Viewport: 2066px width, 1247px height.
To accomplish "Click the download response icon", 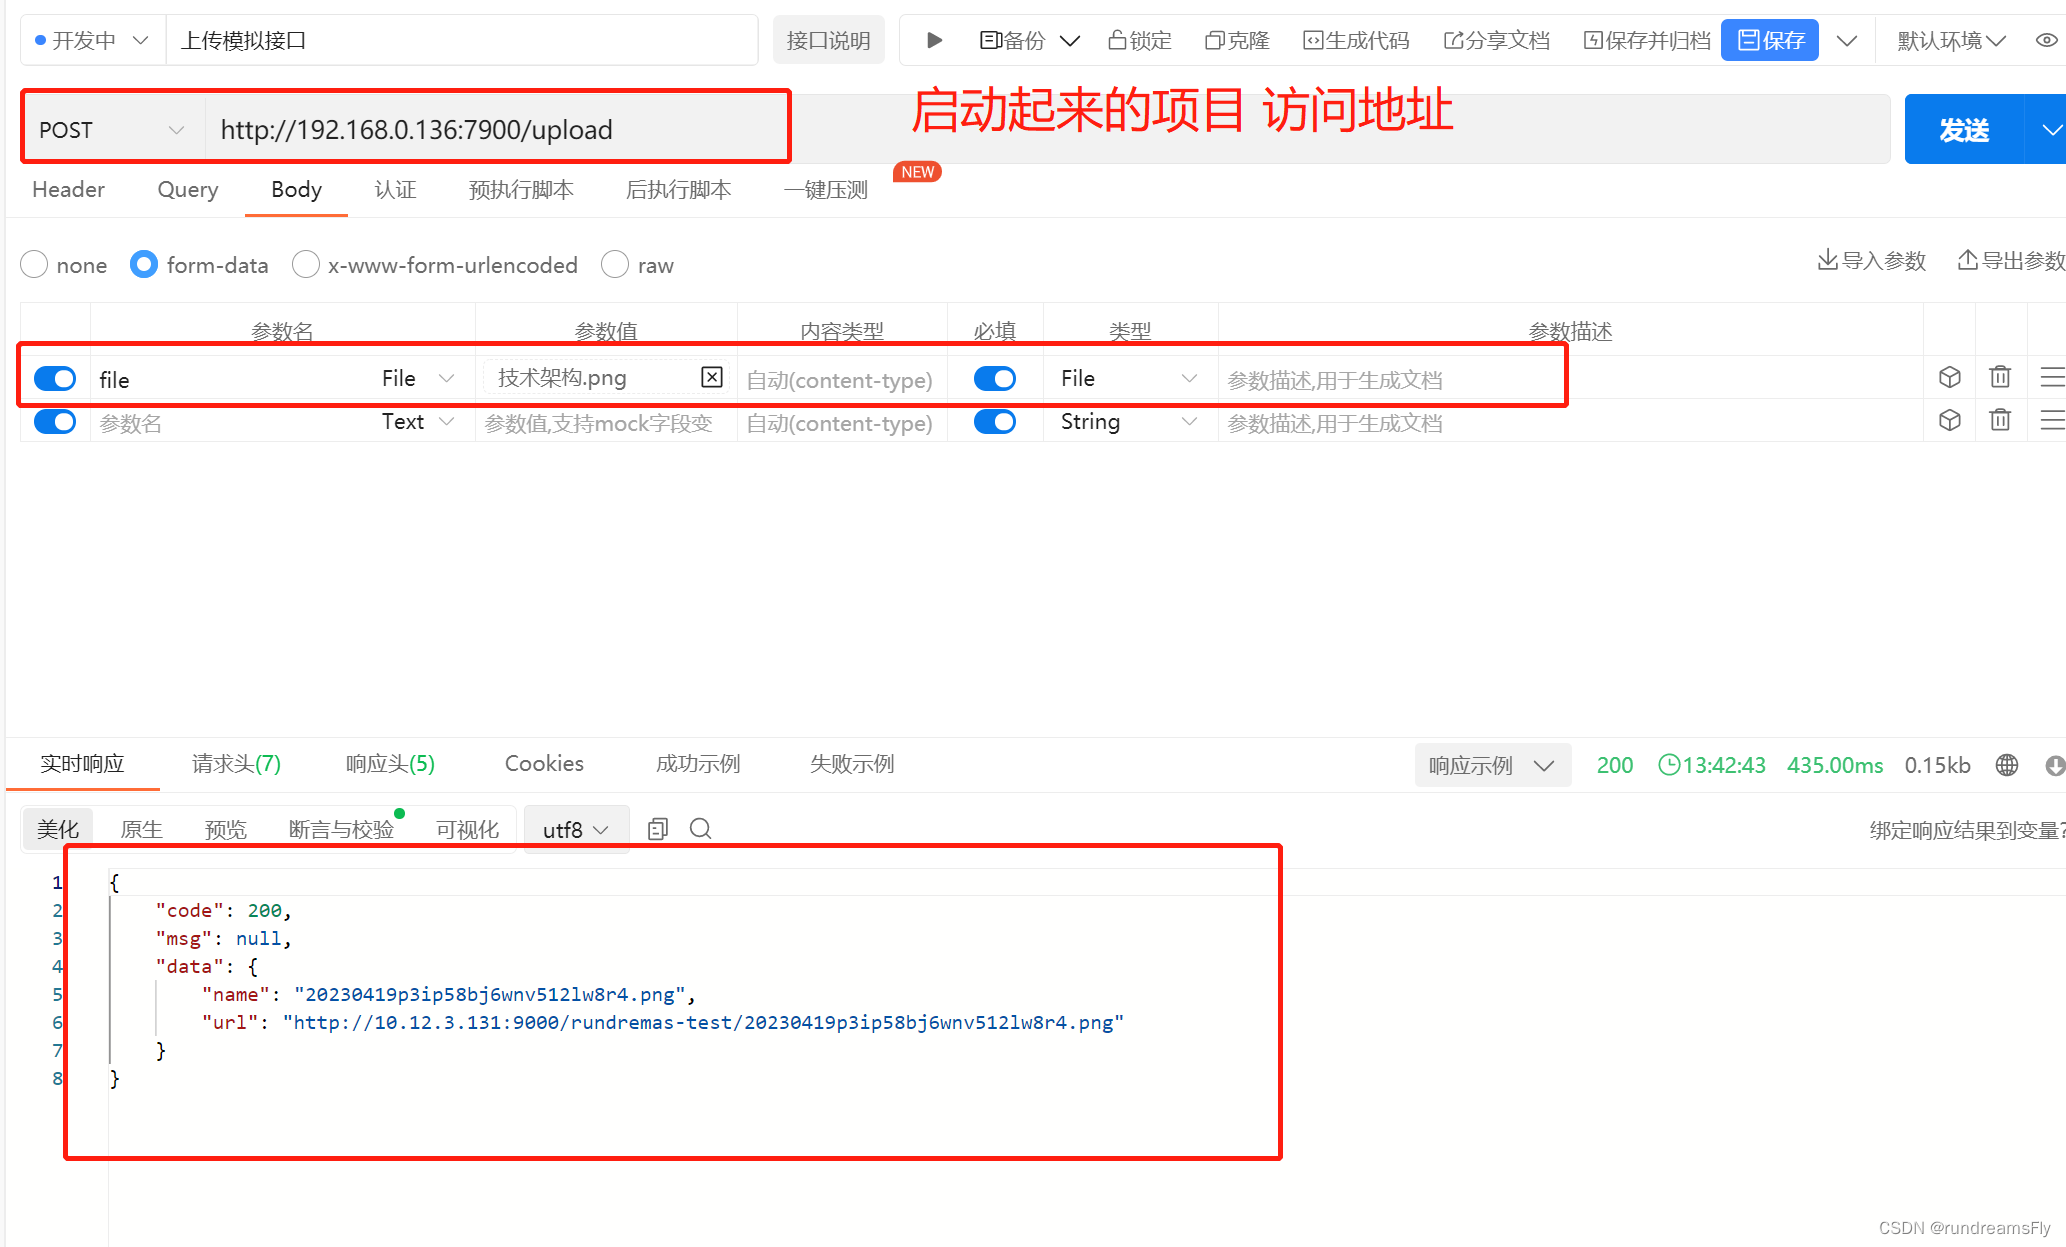I will point(2055,765).
